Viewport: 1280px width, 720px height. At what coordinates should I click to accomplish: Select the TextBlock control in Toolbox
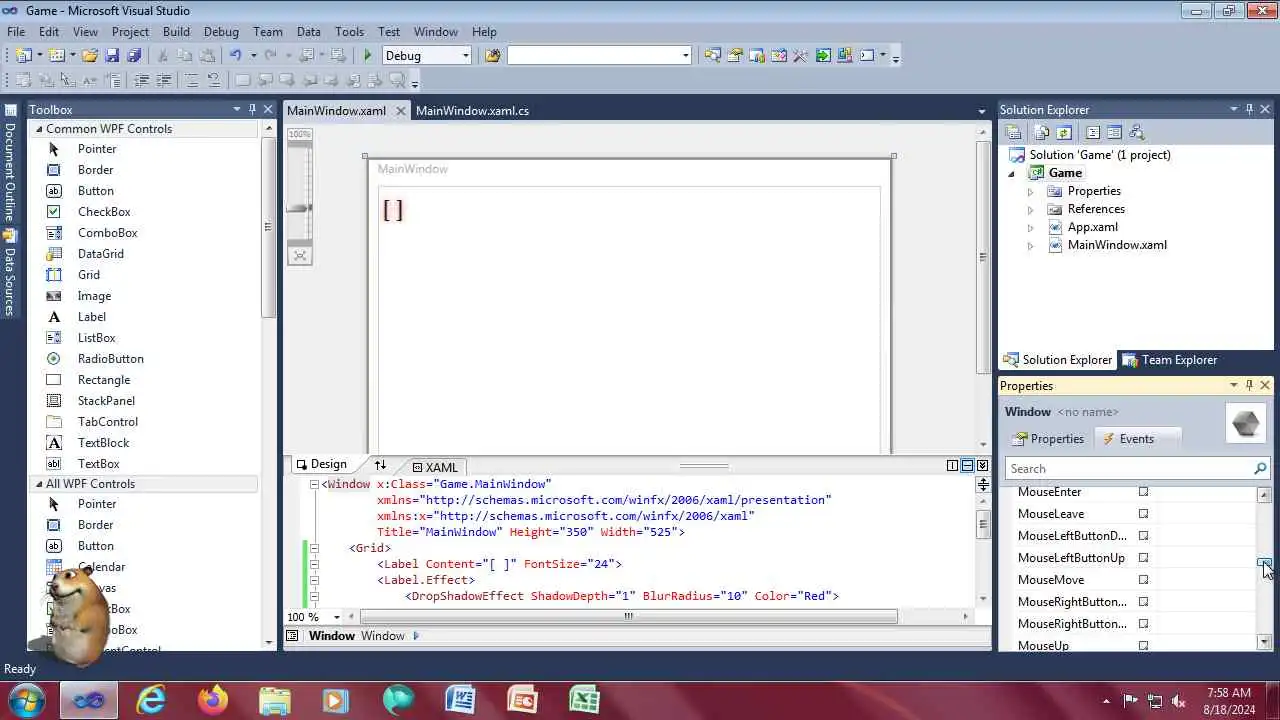click(104, 443)
